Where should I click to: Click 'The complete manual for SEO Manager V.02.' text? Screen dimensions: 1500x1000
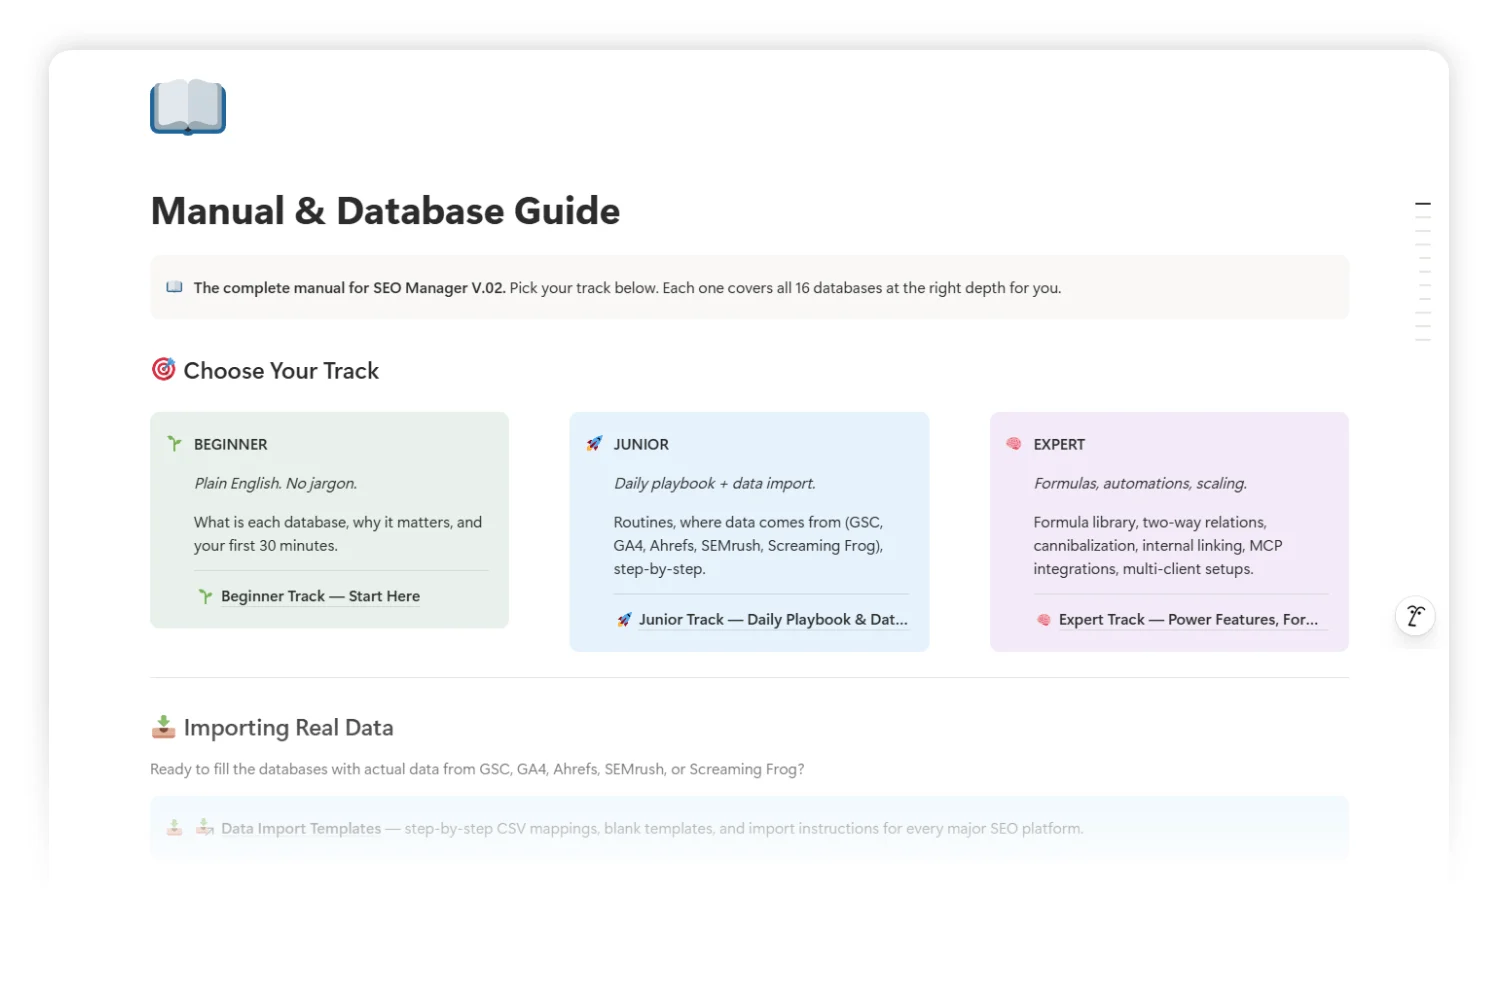click(349, 288)
